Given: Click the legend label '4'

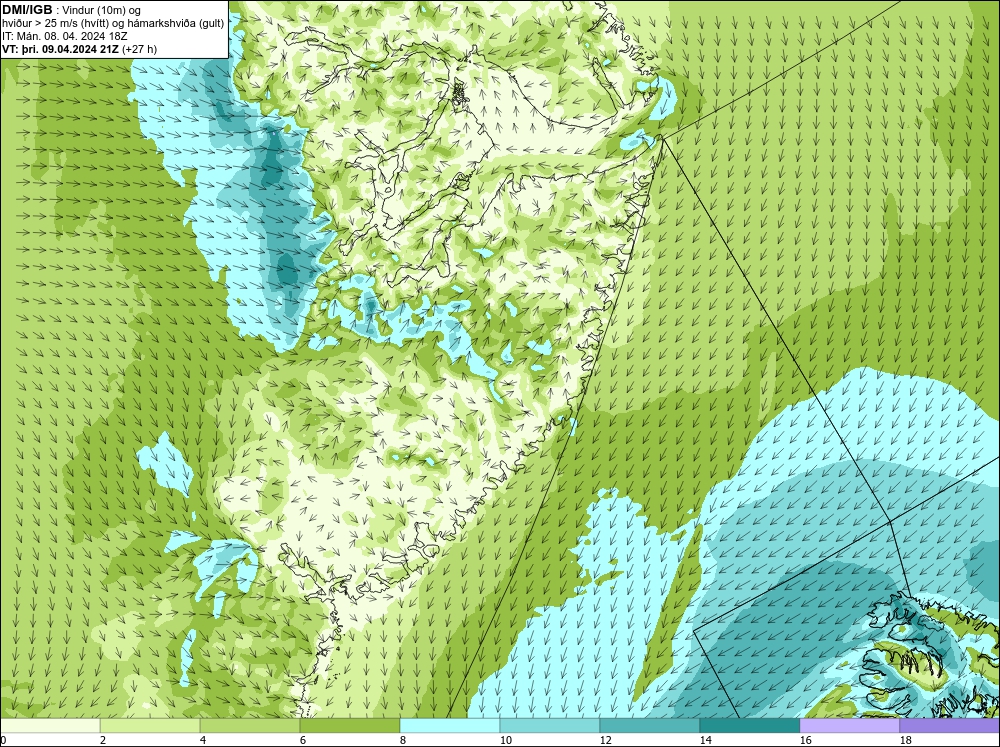Looking at the screenshot, I should click(203, 740).
